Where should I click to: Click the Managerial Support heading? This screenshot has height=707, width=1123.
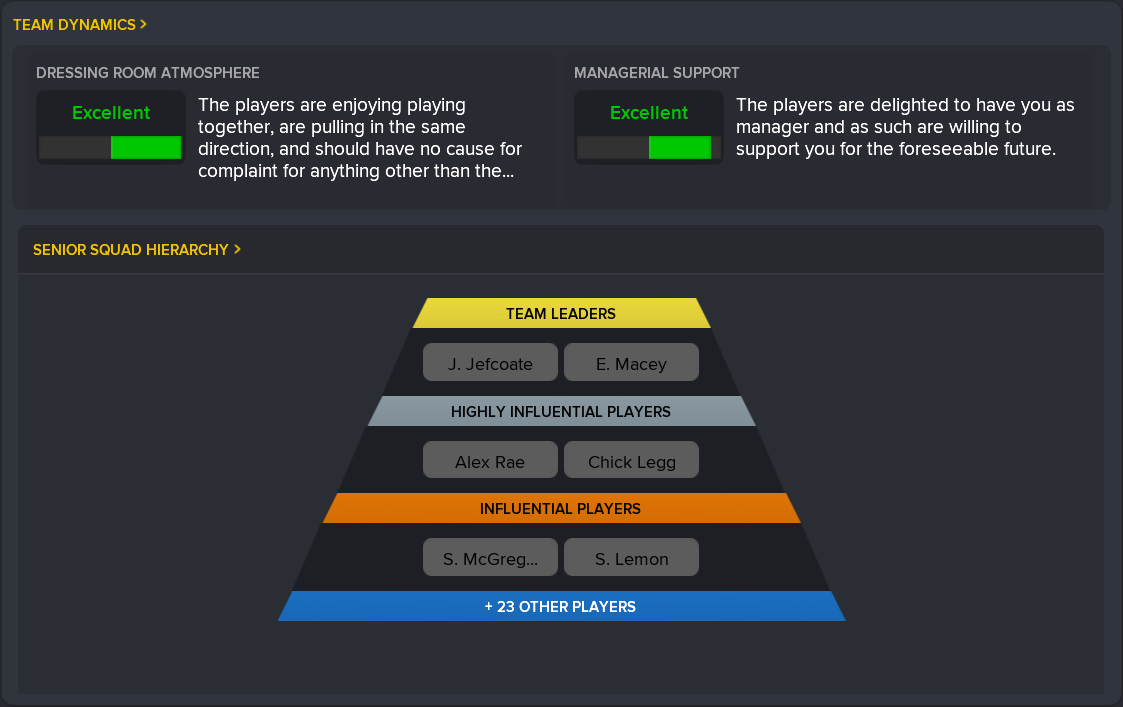[656, 73]
